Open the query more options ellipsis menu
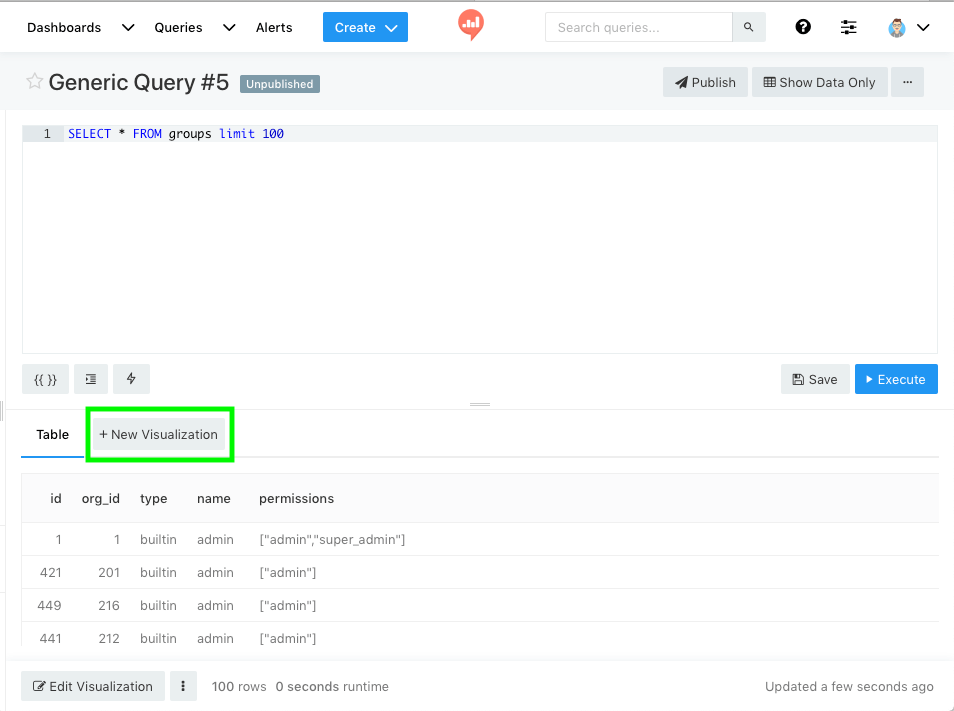Viewport: 954px width, 711px height. coord(907,82)
